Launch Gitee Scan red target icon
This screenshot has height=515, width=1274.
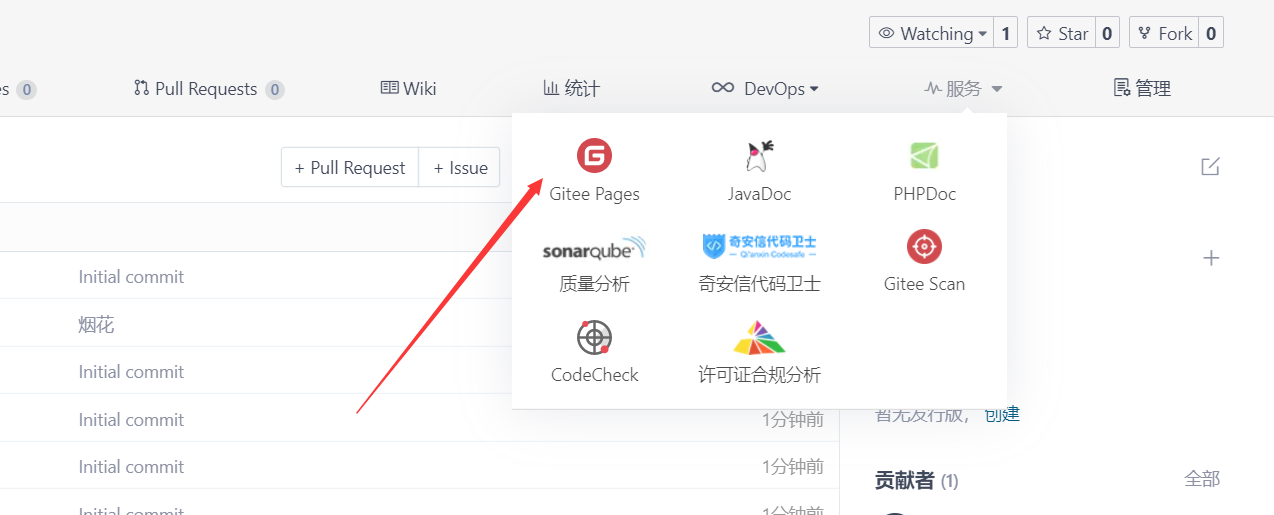tap(924, 246)
